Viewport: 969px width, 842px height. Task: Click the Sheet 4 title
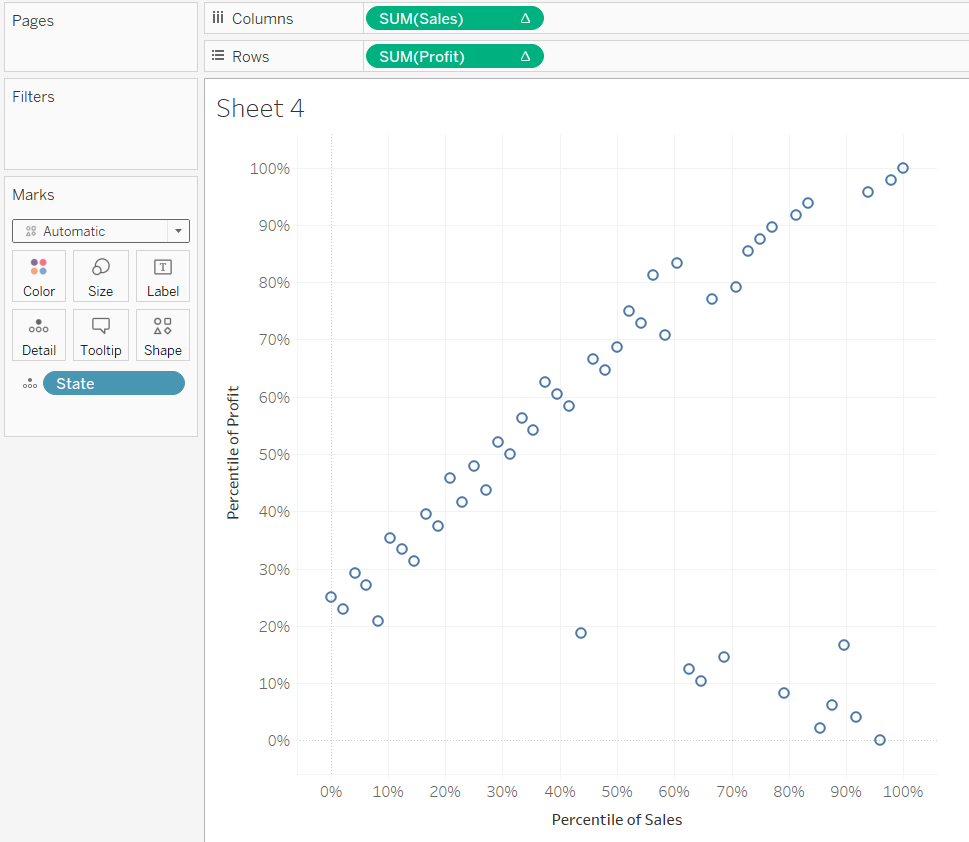point(260,109)
